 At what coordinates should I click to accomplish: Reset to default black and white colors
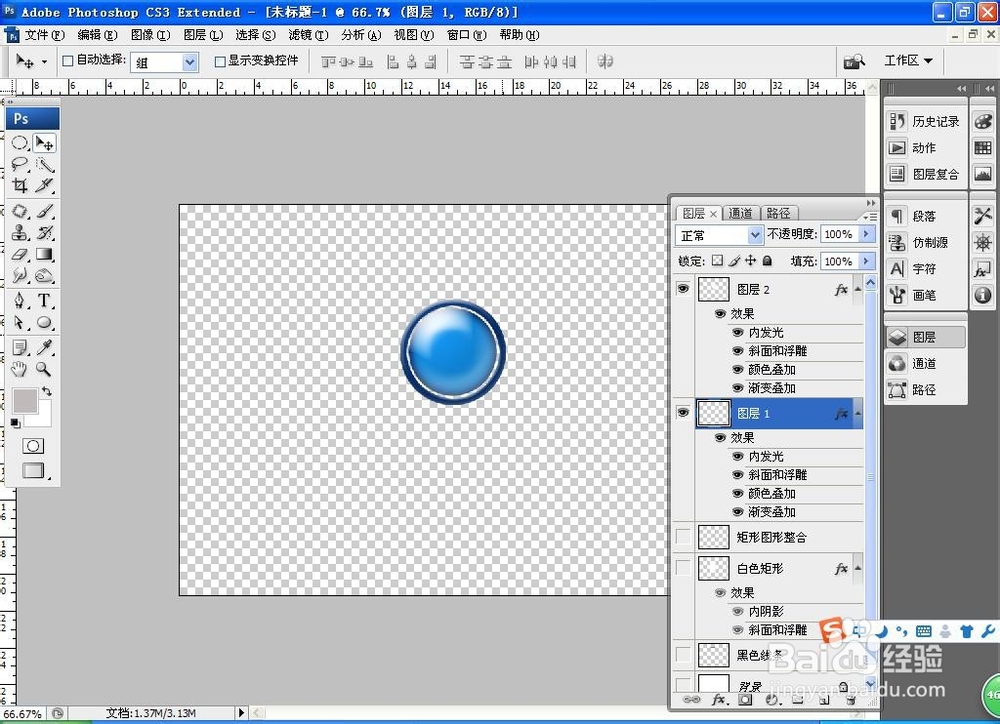pos(15,422)
